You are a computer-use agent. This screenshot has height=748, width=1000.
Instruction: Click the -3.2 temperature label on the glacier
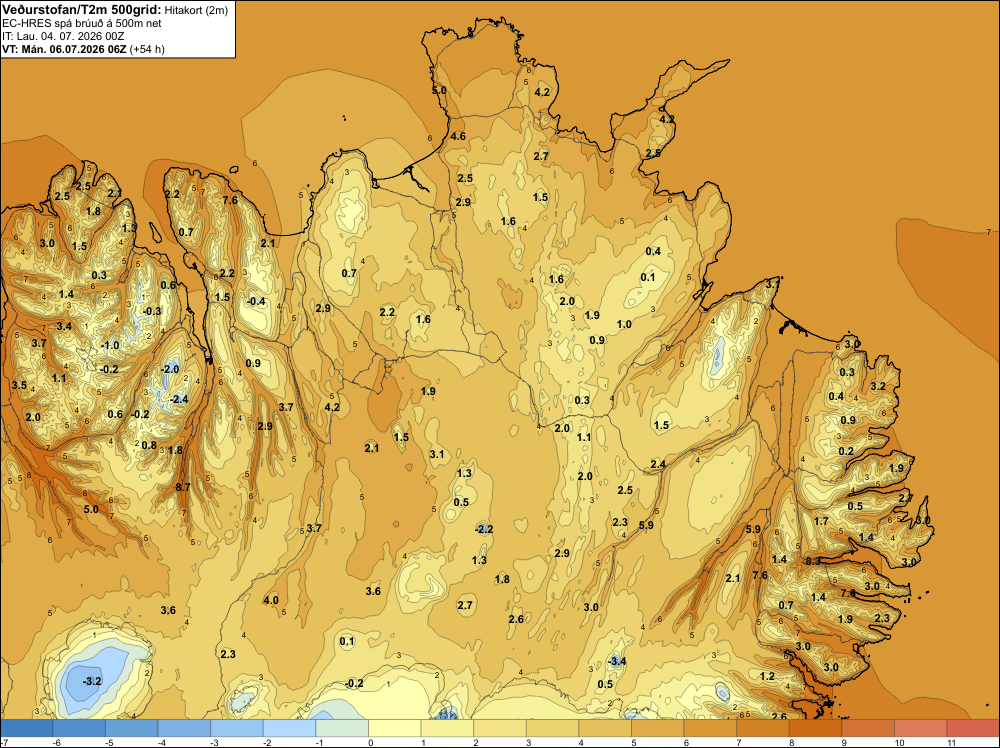(92, 681)
